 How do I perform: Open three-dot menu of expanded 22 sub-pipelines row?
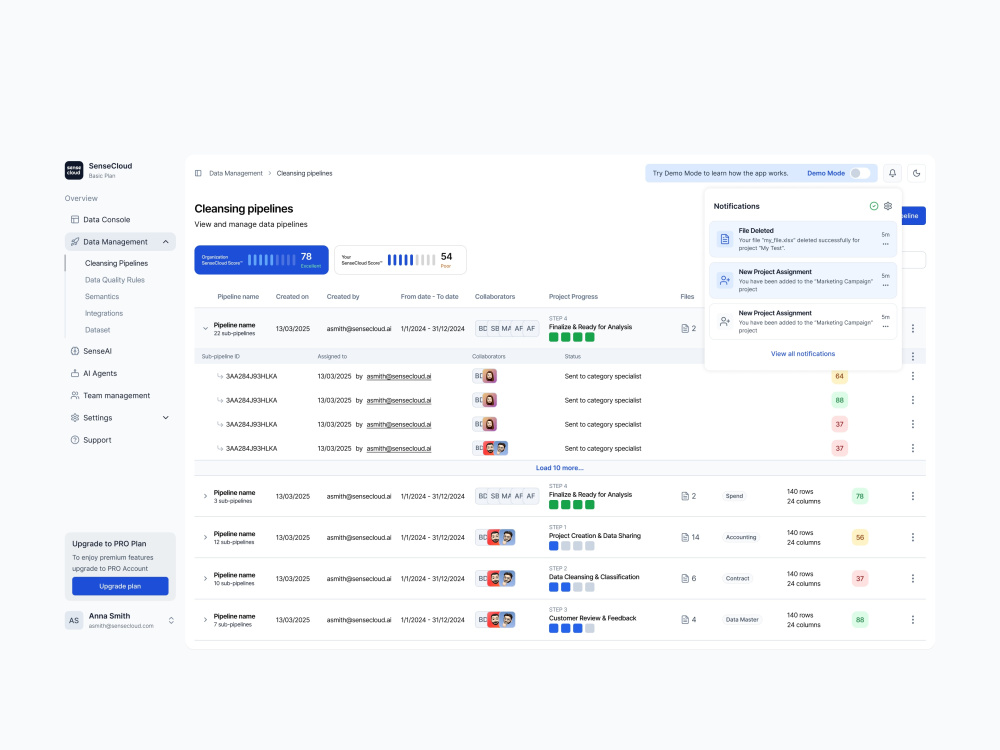point(913,328)
